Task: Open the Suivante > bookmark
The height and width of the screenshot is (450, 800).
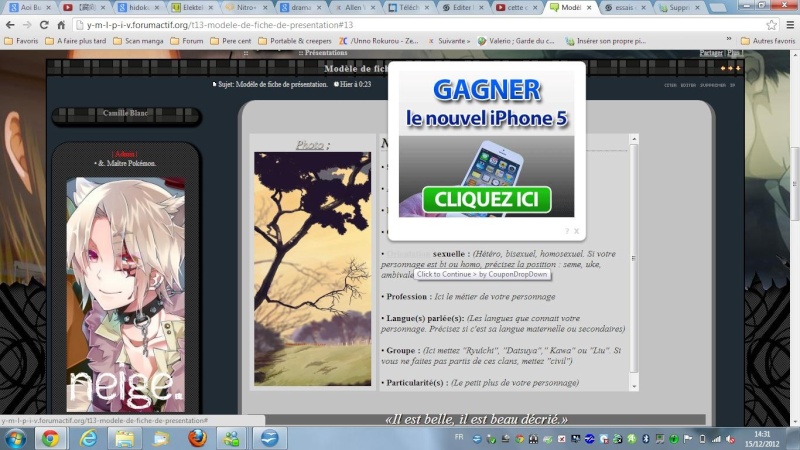Action: coord(449,41)
